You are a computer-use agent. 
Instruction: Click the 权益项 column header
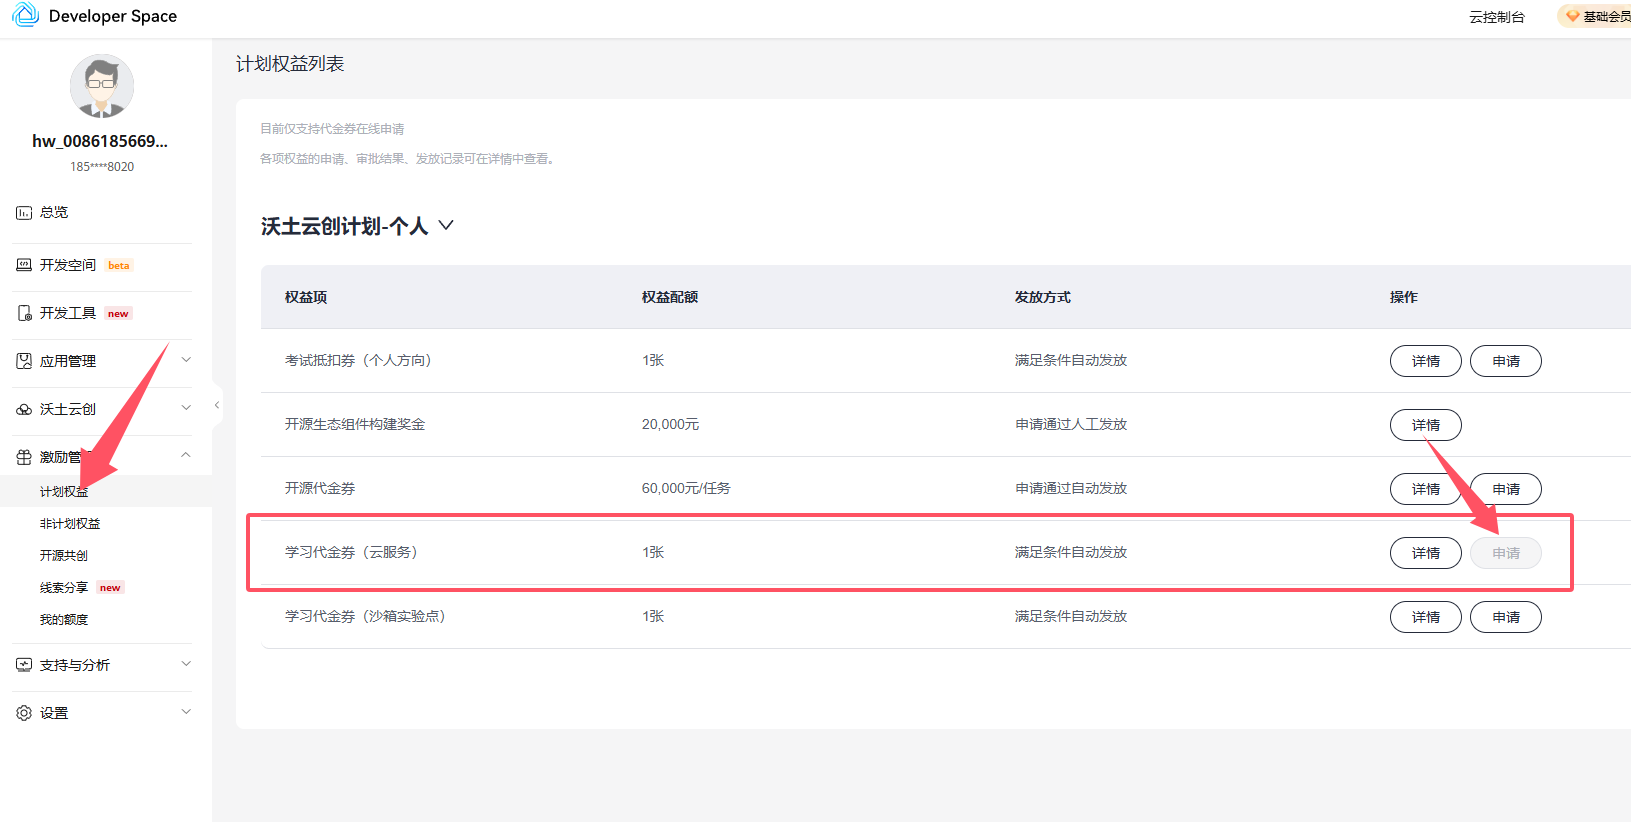pyautogui.click(x=306, y=297)
